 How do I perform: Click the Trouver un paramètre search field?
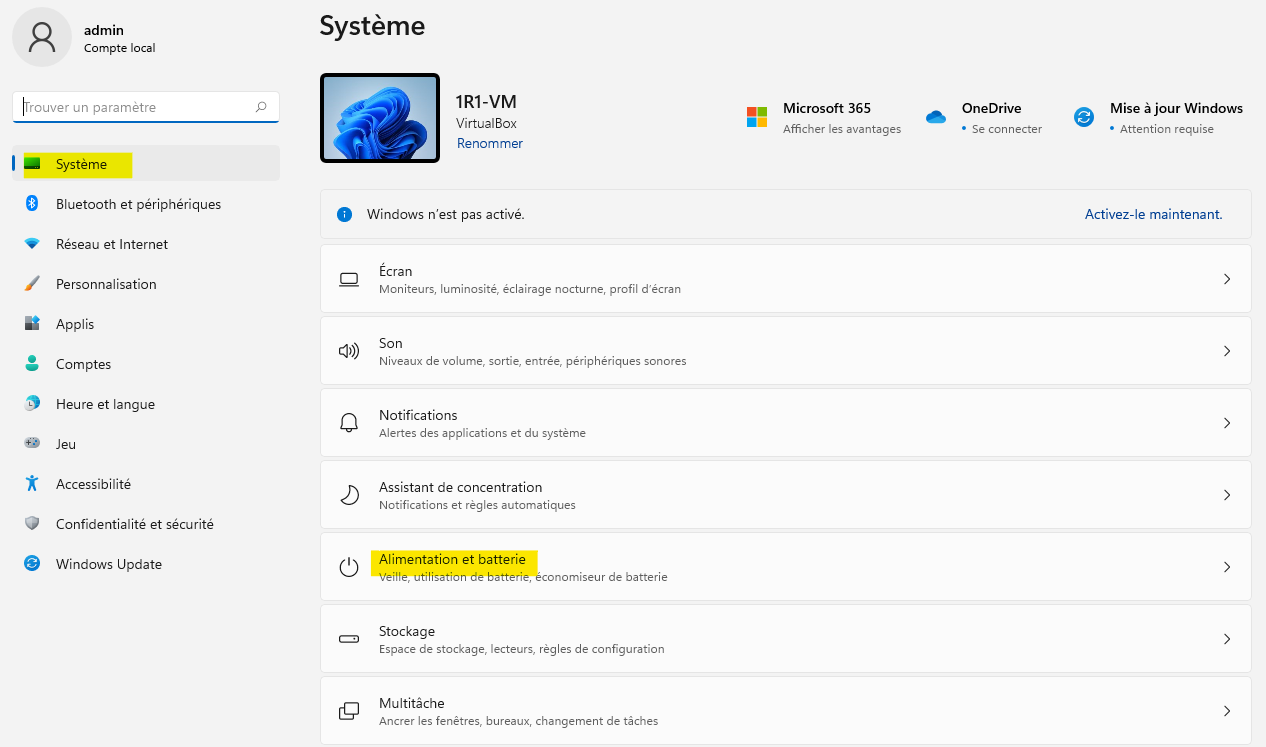point(135,107)
